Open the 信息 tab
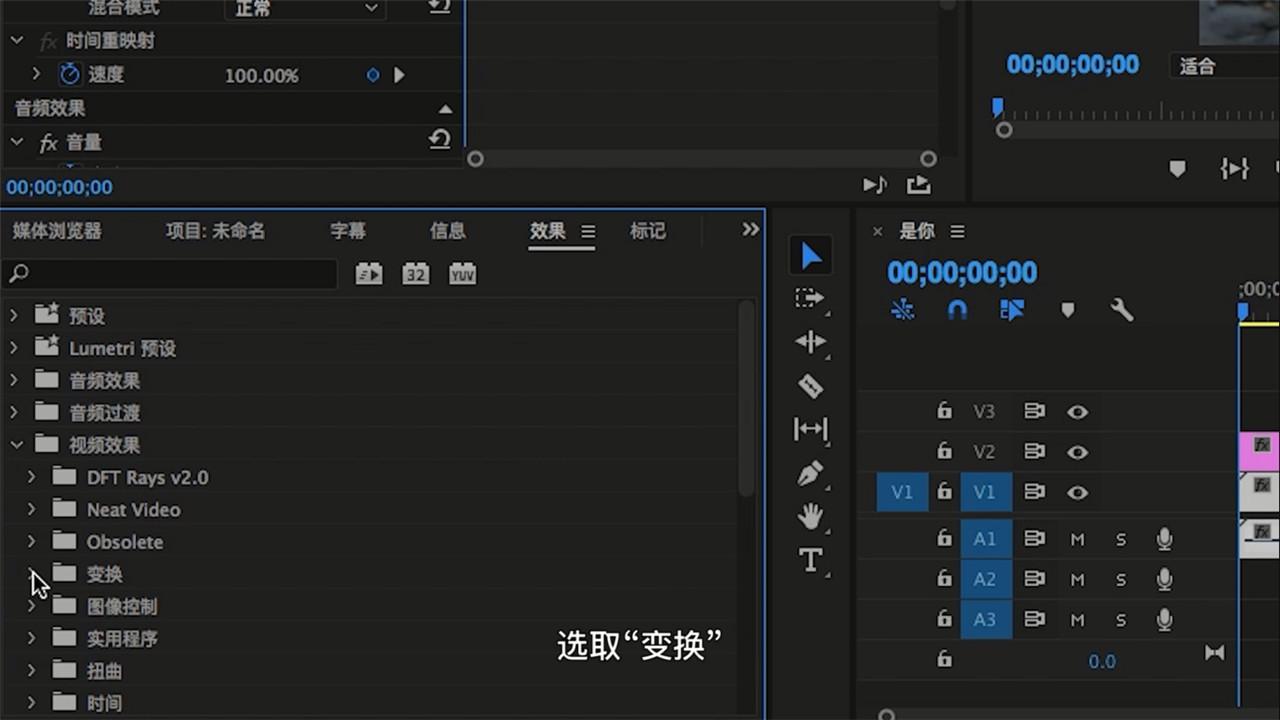 coord(448,231)
